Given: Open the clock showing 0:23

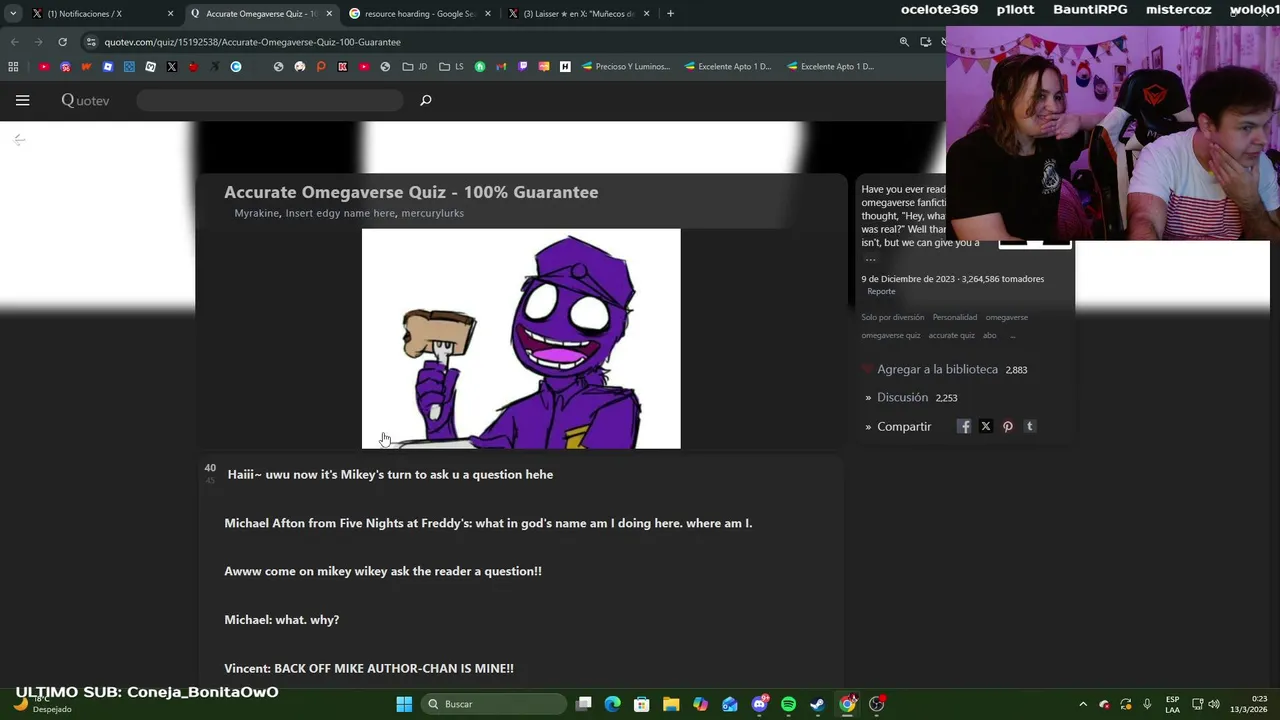Looking at the screenshot, I should [1249, 704].
